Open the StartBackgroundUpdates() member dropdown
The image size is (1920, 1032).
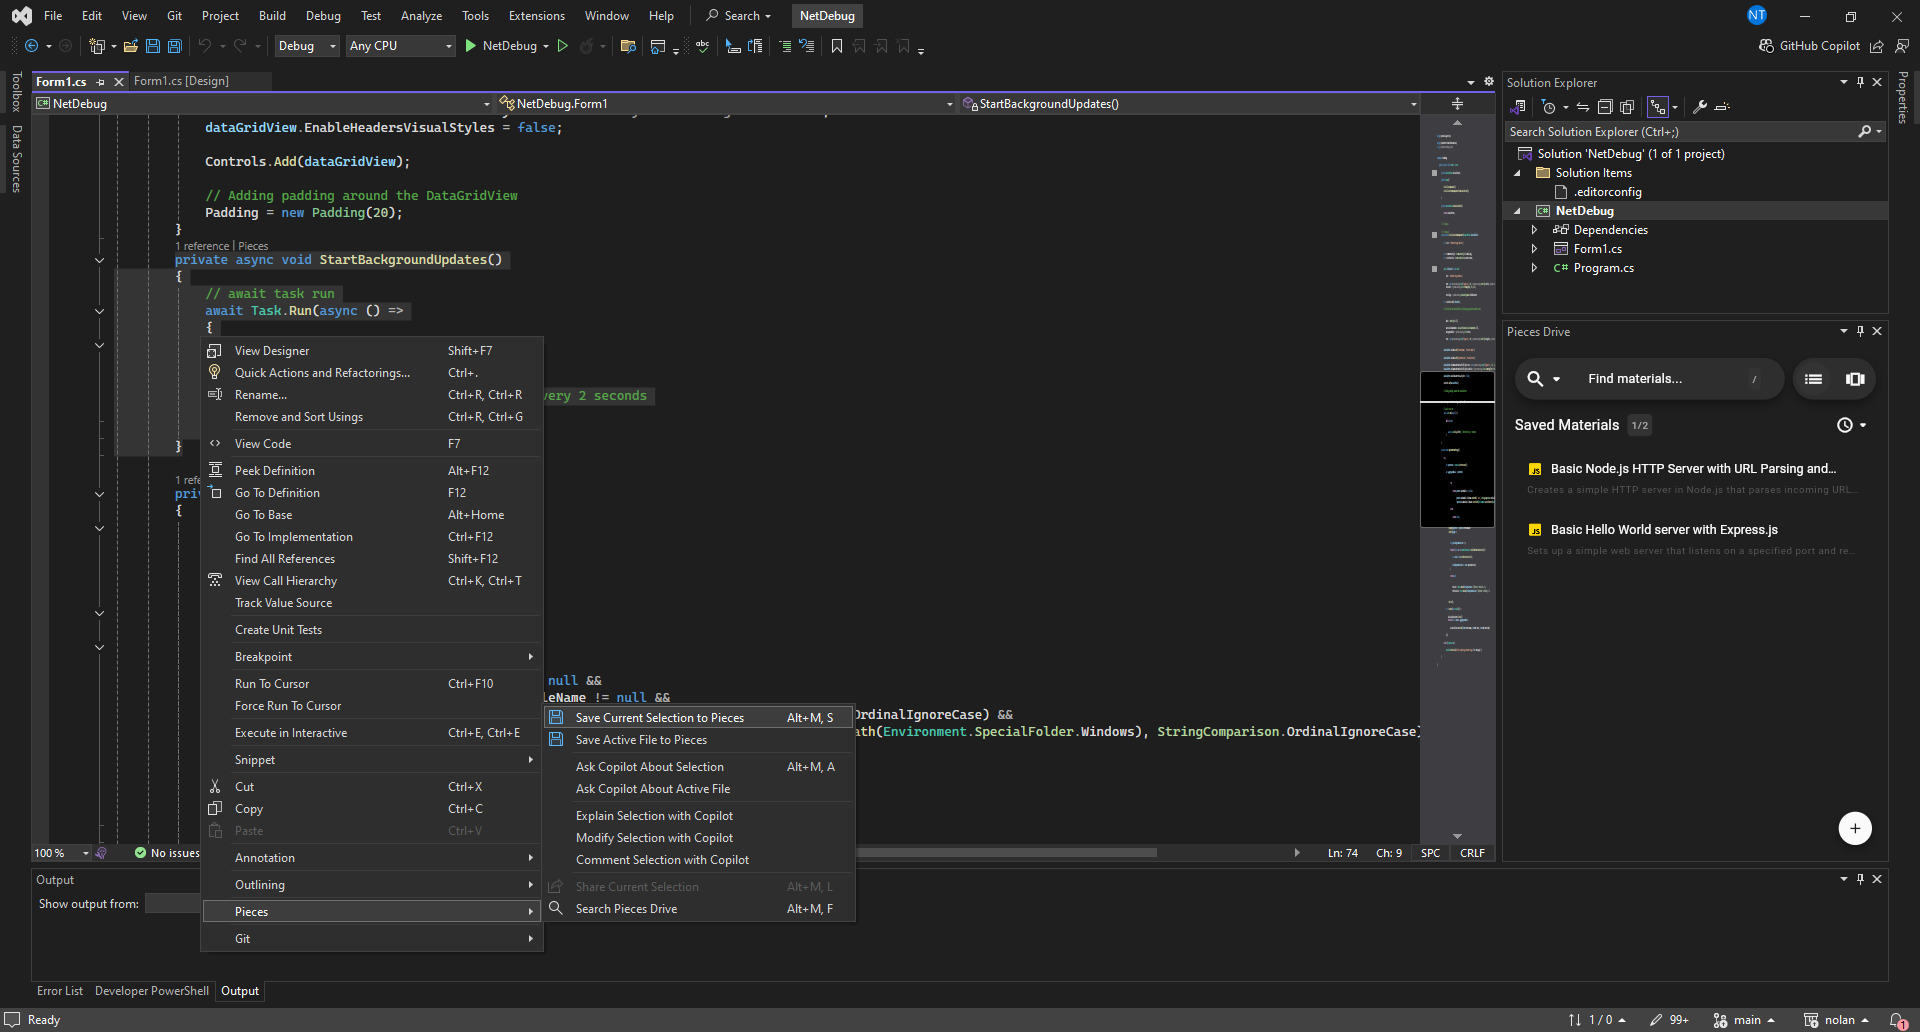1190,104
